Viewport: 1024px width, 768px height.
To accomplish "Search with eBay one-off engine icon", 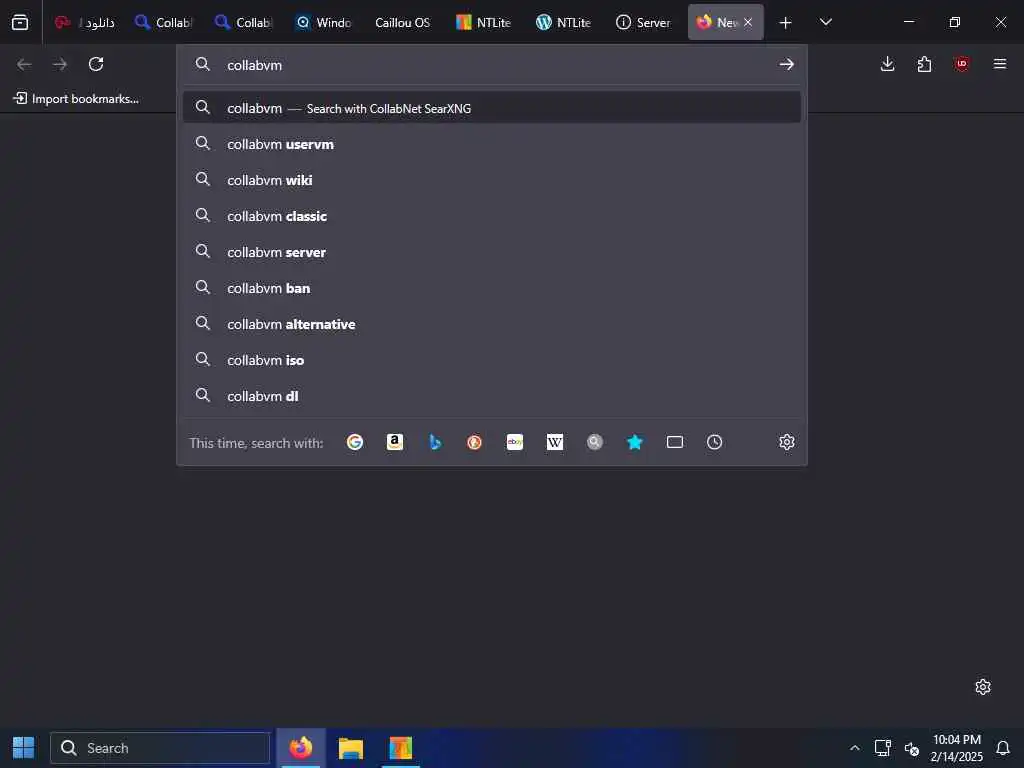I will 515,442.
